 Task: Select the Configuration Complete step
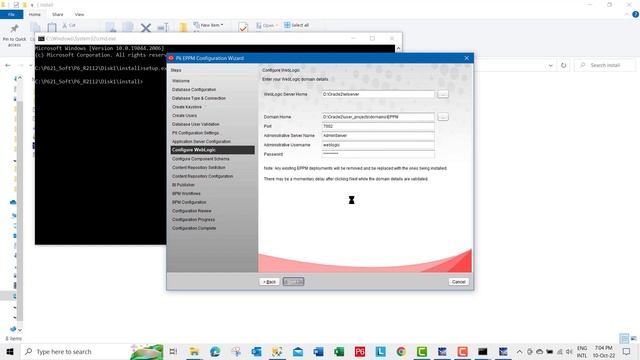point(194,228)
